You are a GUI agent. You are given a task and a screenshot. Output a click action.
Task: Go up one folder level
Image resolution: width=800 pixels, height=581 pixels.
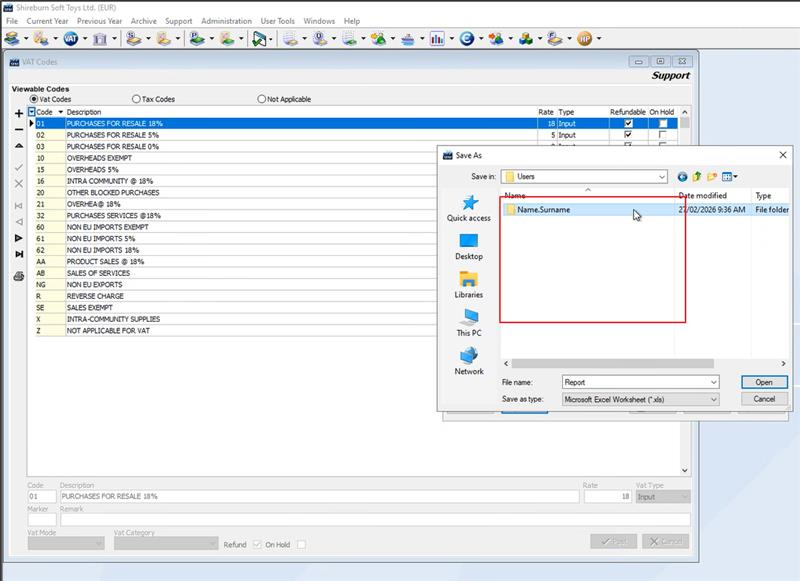697,177
